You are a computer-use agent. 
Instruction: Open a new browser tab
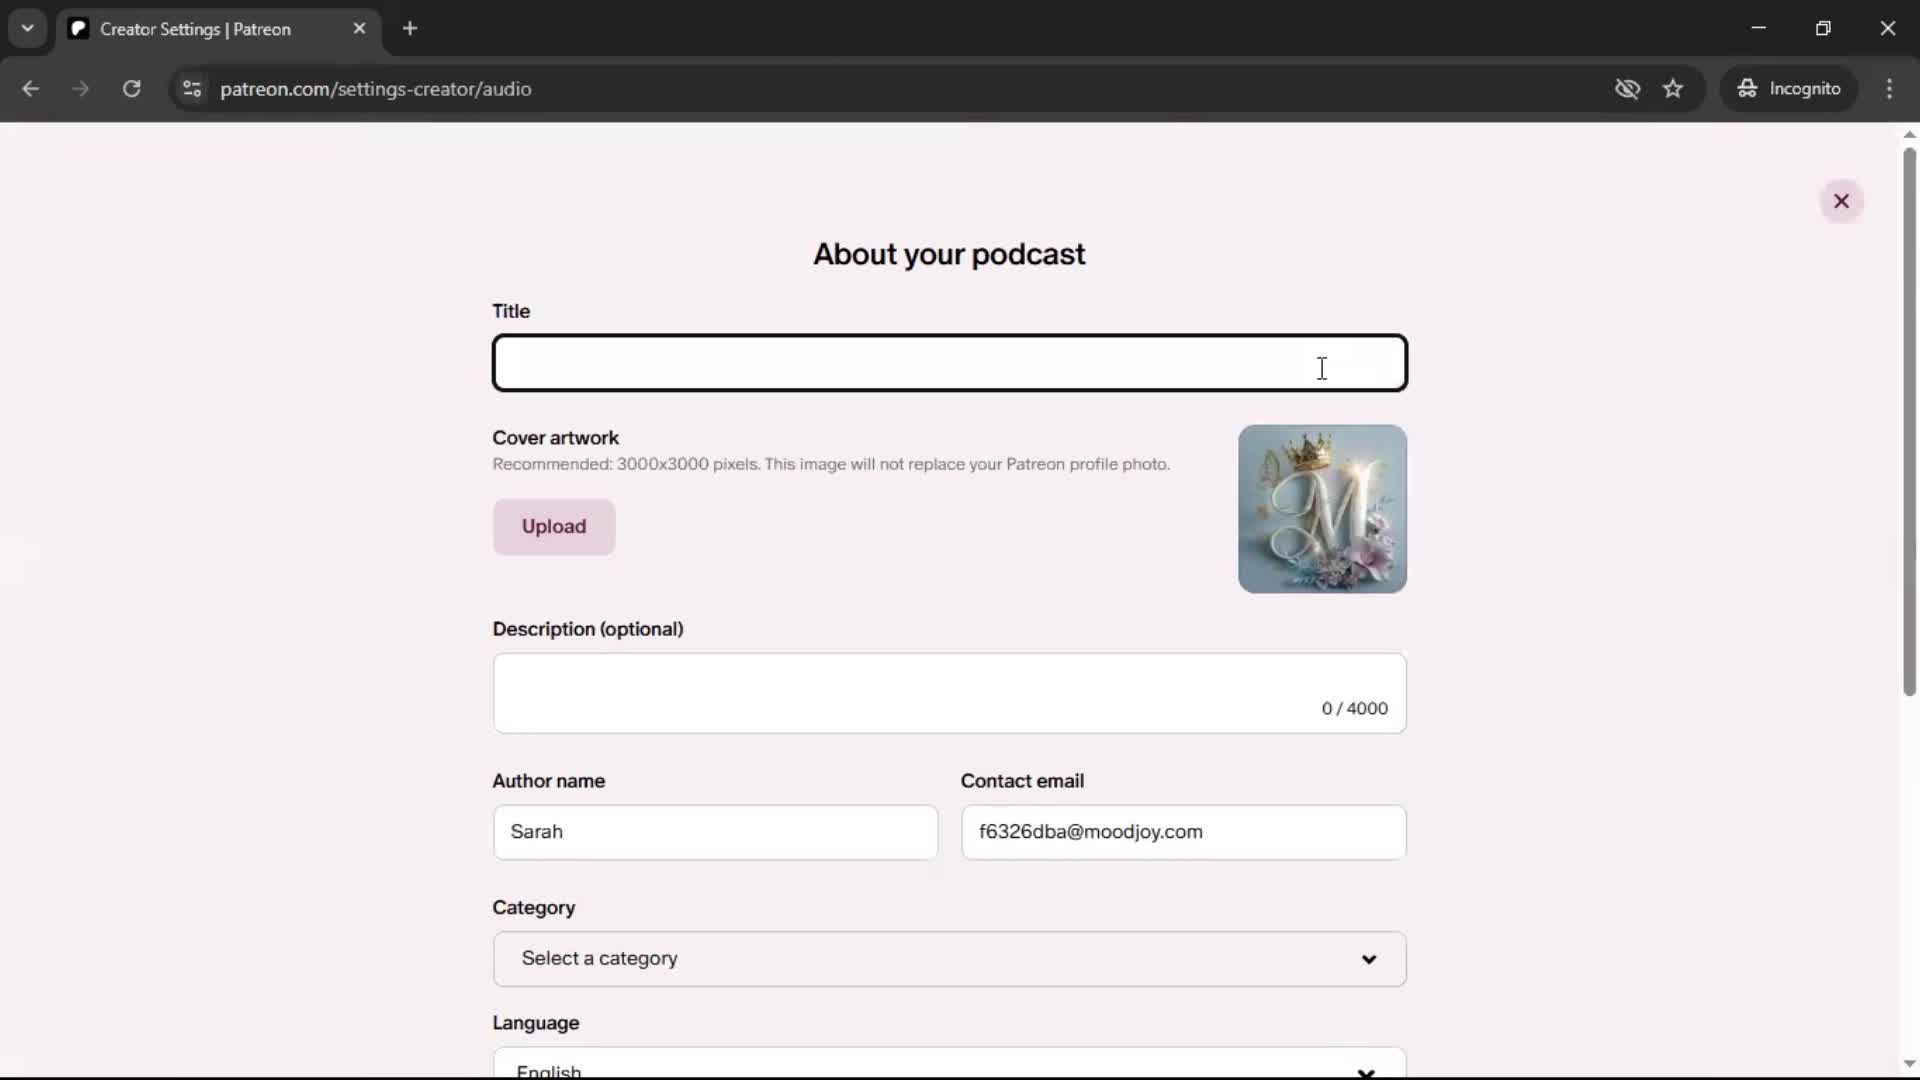(410, 29)
